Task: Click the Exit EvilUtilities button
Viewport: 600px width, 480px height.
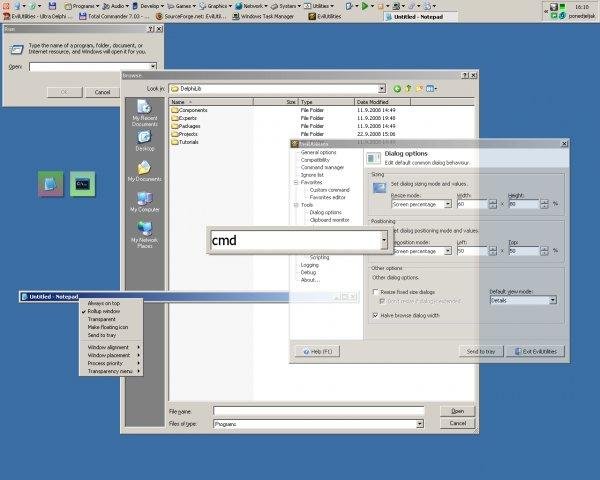Action: tap(535, 351)
